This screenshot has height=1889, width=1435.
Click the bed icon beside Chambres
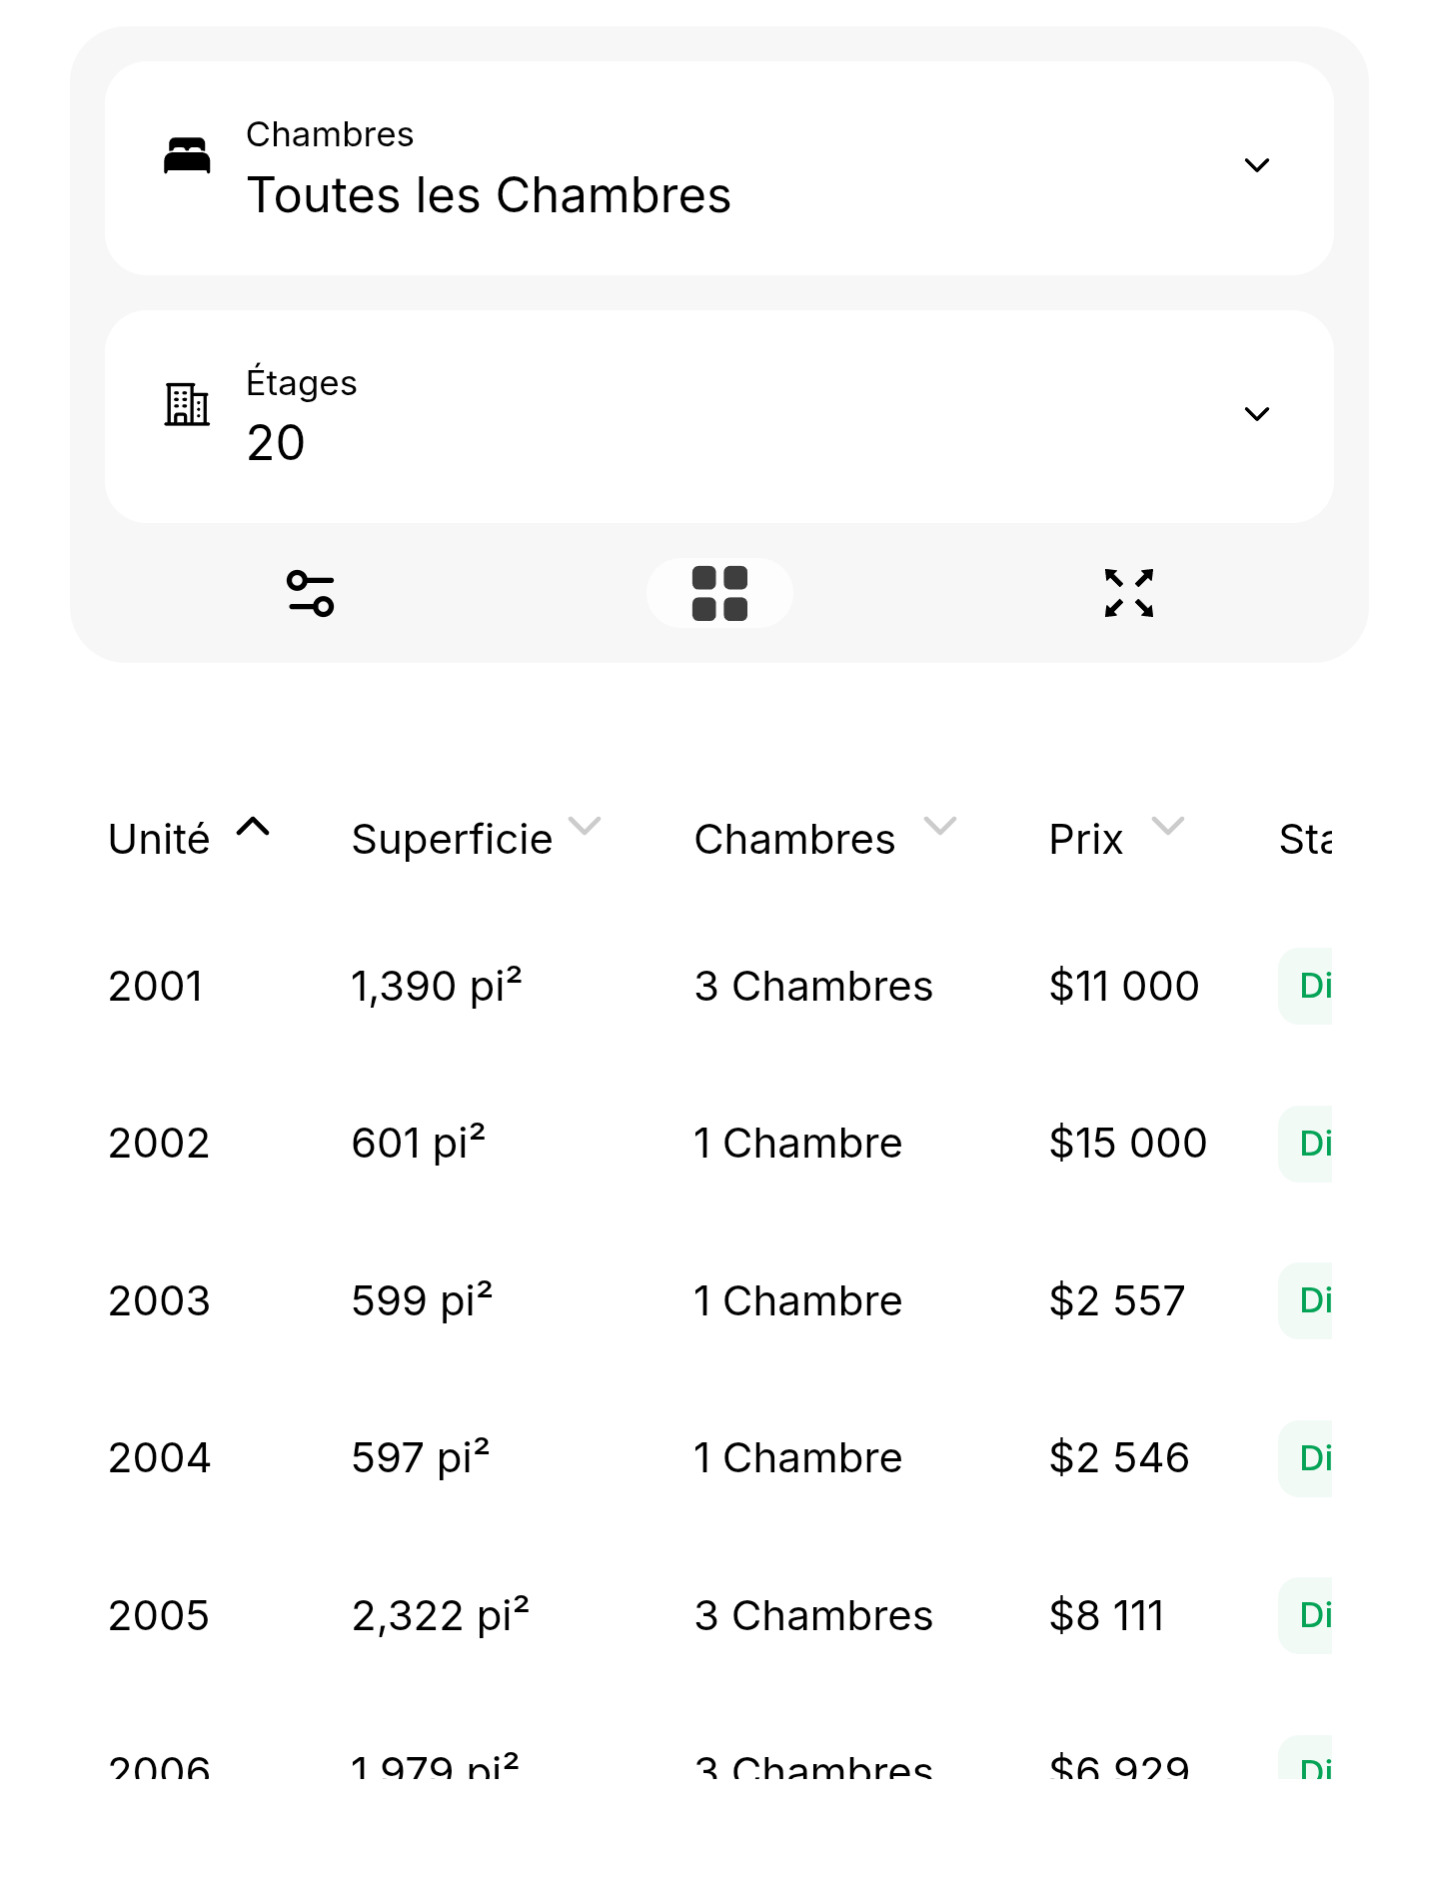click(187, 157)
